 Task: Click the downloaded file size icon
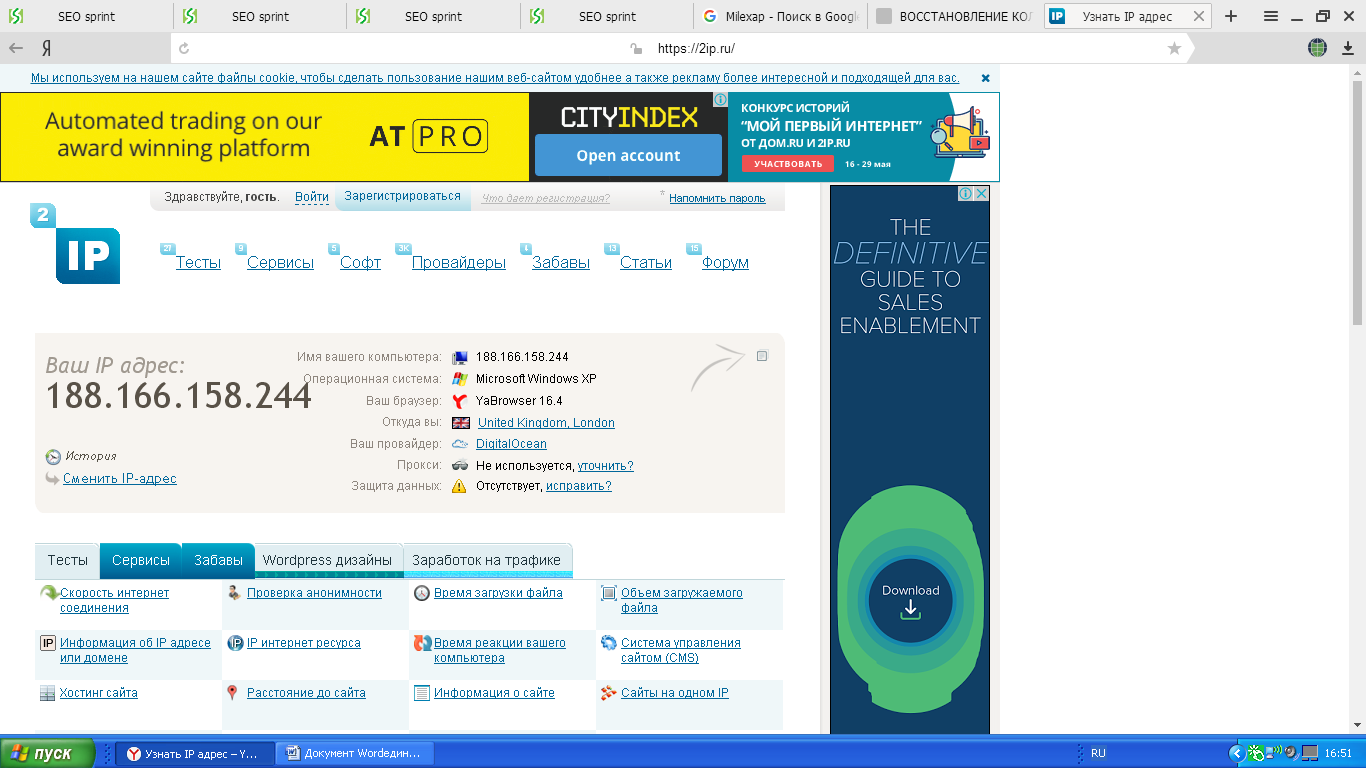pyautogui.click(x=609, y=593)
